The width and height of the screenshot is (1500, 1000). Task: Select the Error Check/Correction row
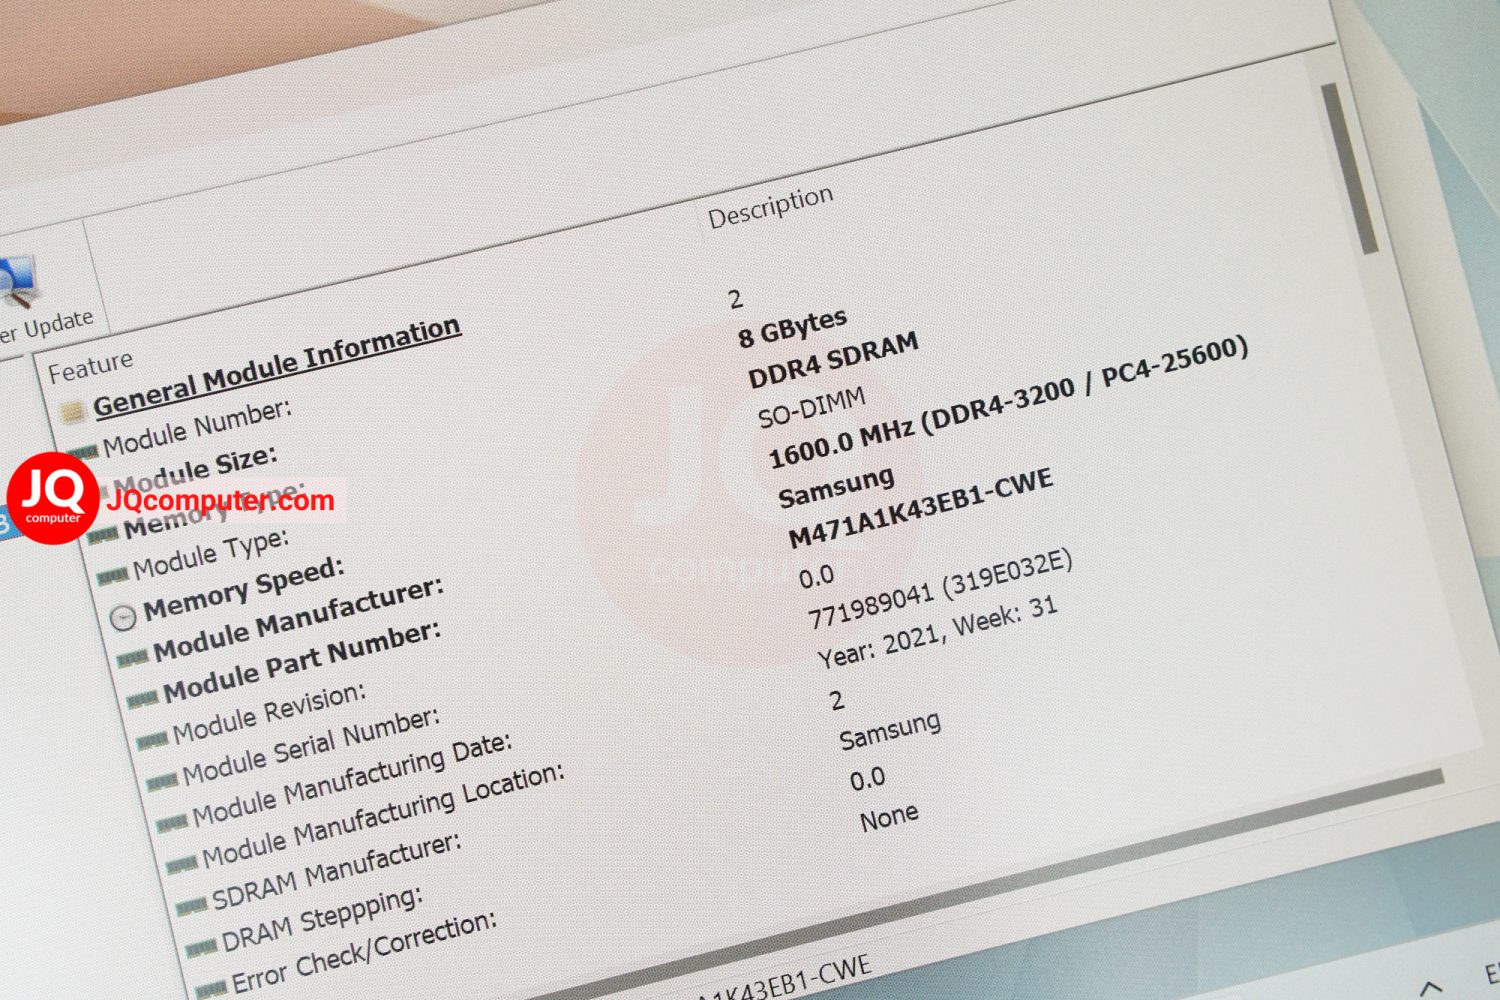pos(364,953)
